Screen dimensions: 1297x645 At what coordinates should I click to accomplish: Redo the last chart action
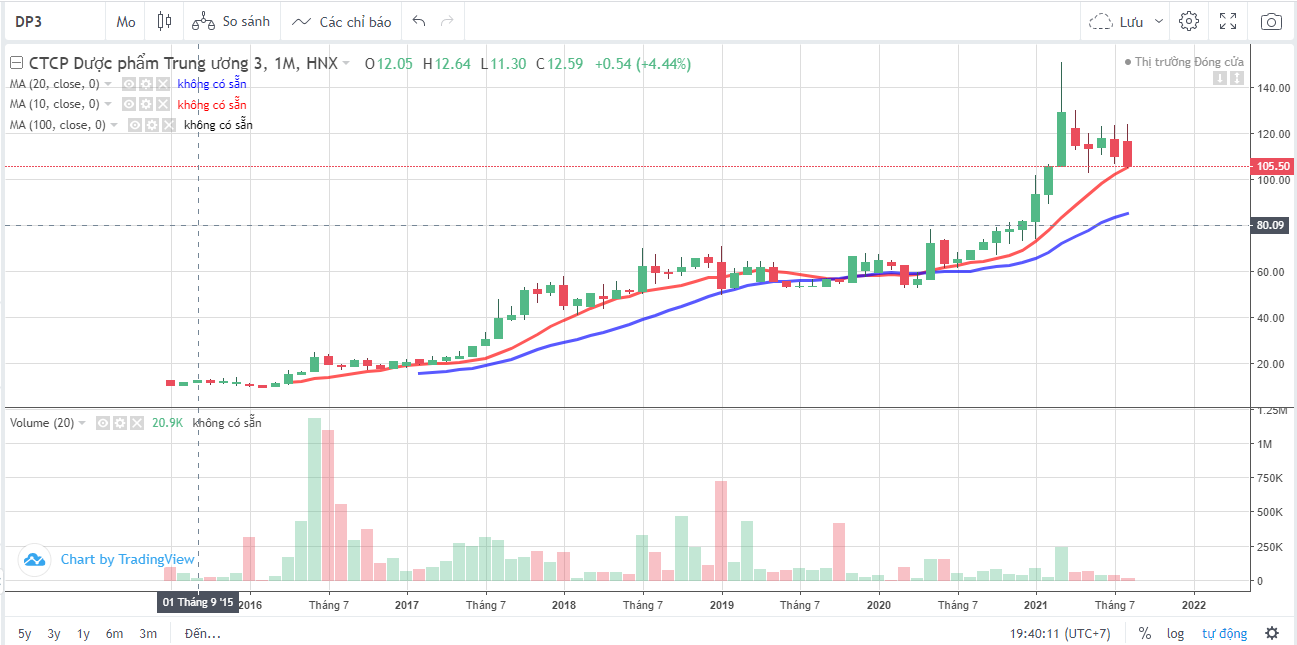(x=447, y=21)
